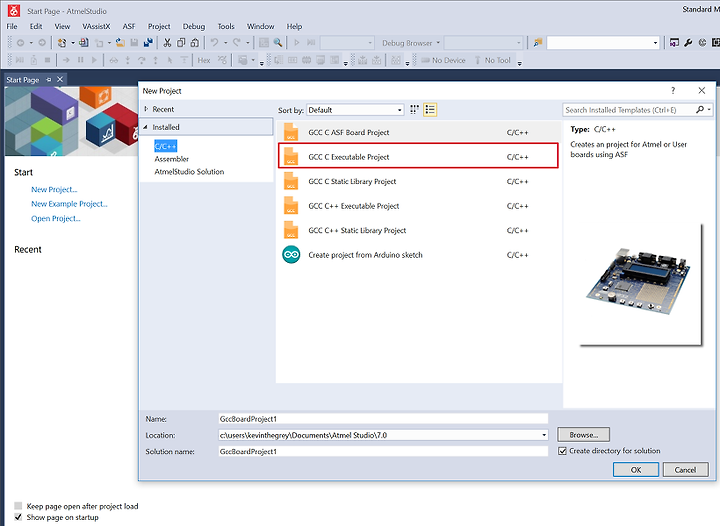Toggle Create directory for solution checkbox
Viewport: 720px width, 526px height.
click(562, 451)
